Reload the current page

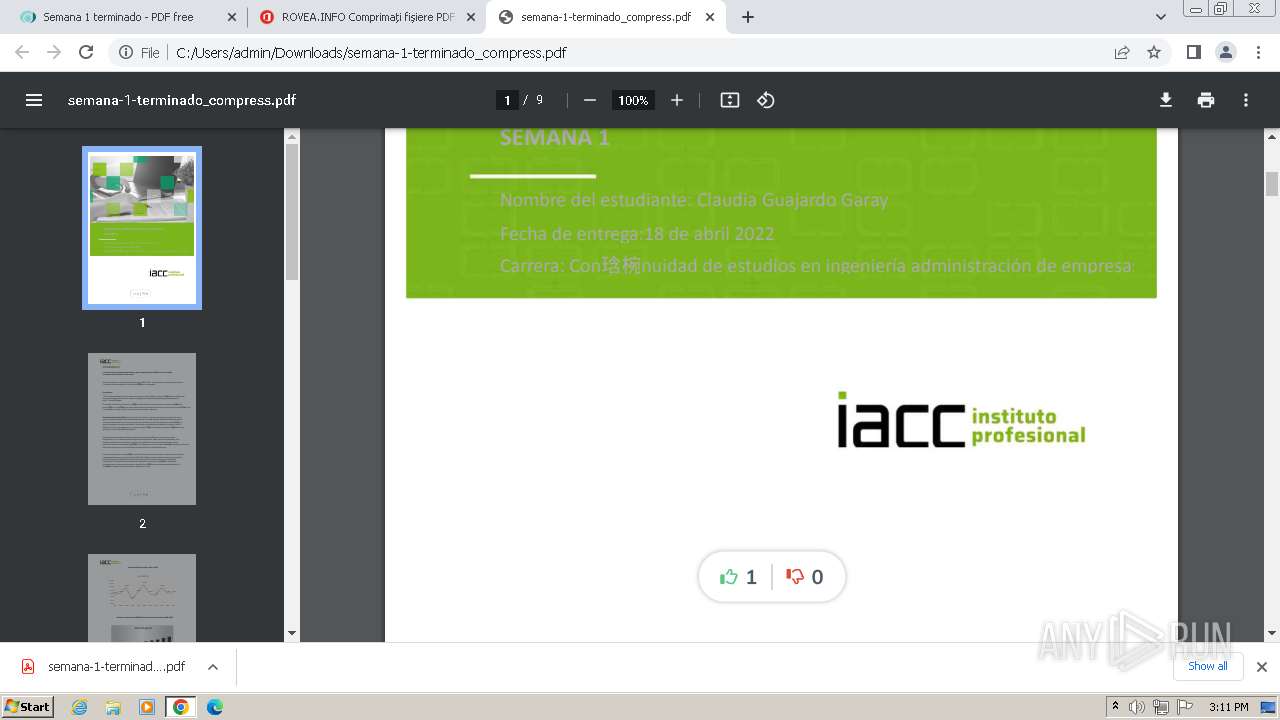(86, 52)
